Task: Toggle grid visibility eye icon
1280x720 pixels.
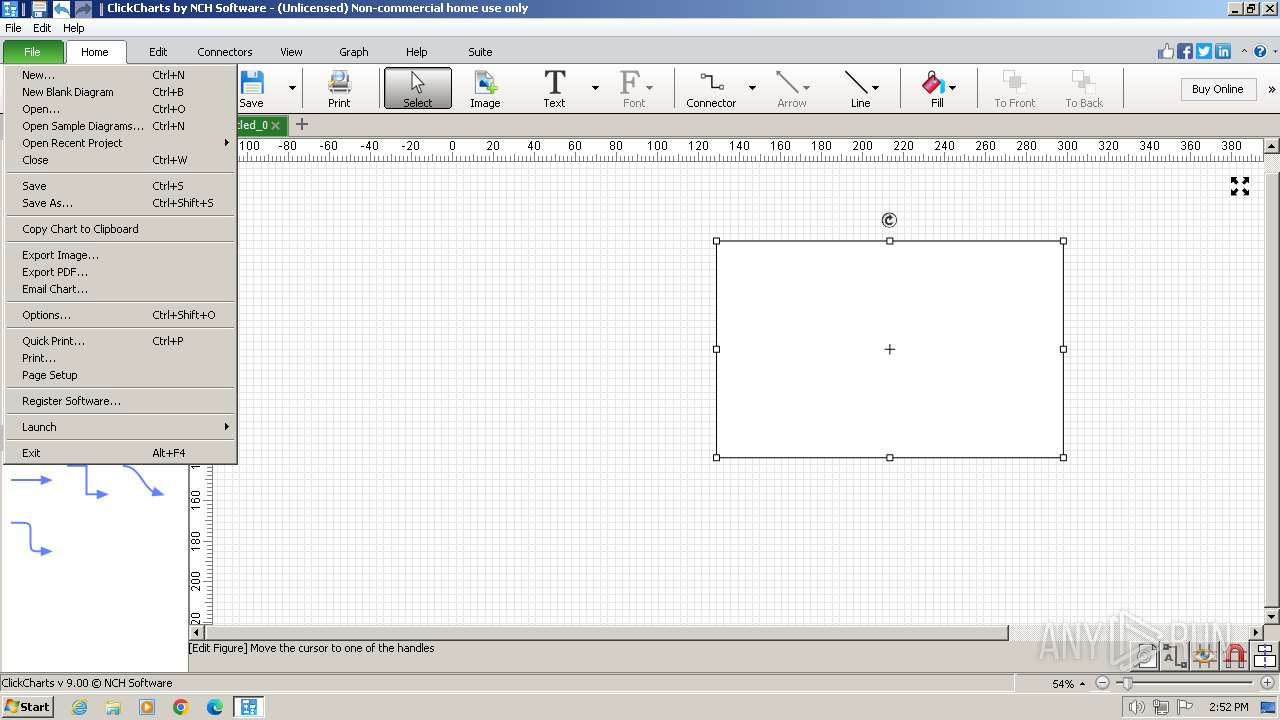Action: 1204,656
